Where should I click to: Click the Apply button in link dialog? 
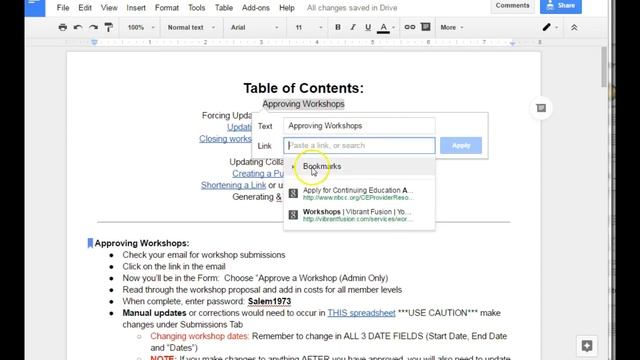point(461,145)
